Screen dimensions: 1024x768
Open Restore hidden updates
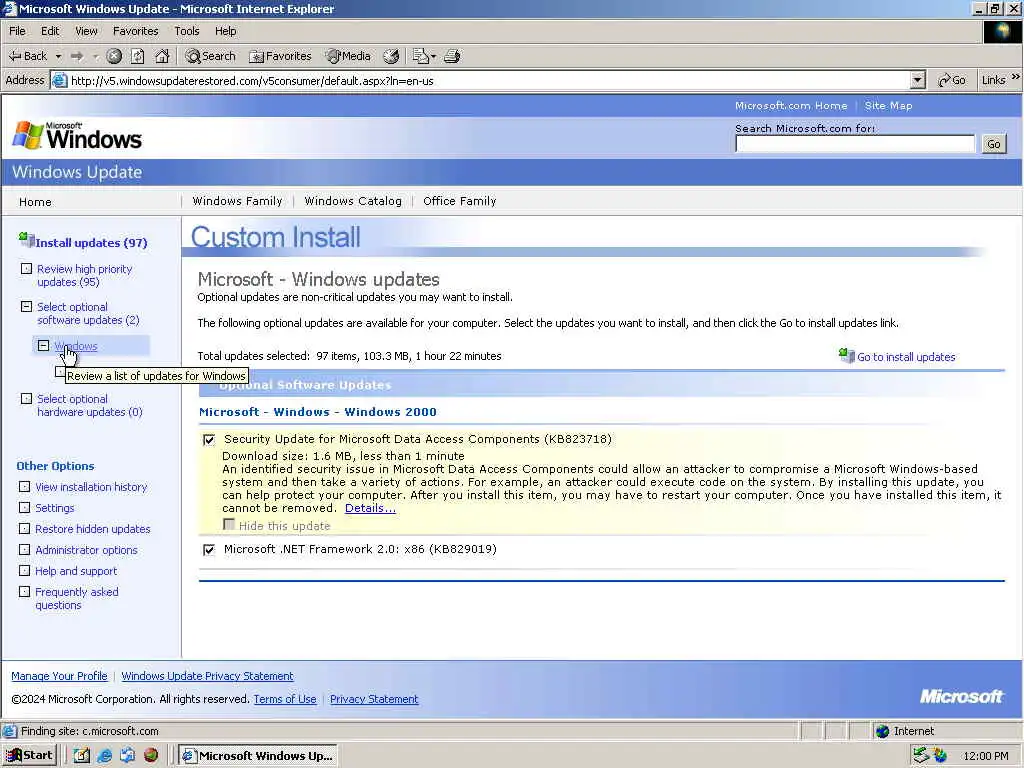point(93,528)
